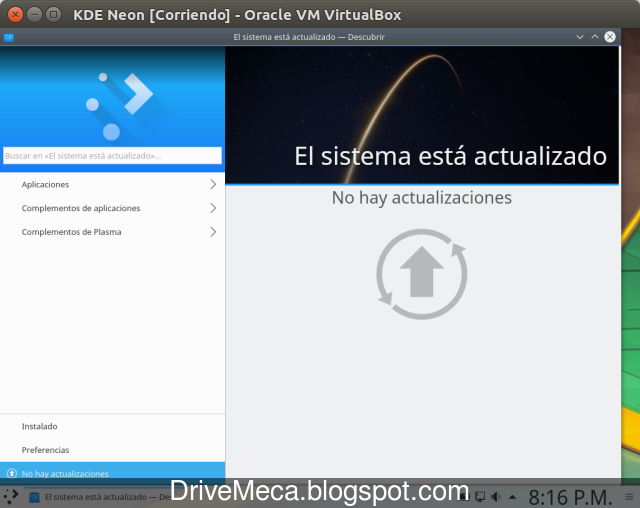
Task: Click the update arrow icon beside No hay actualizaciones
Action: click(12, 473)
